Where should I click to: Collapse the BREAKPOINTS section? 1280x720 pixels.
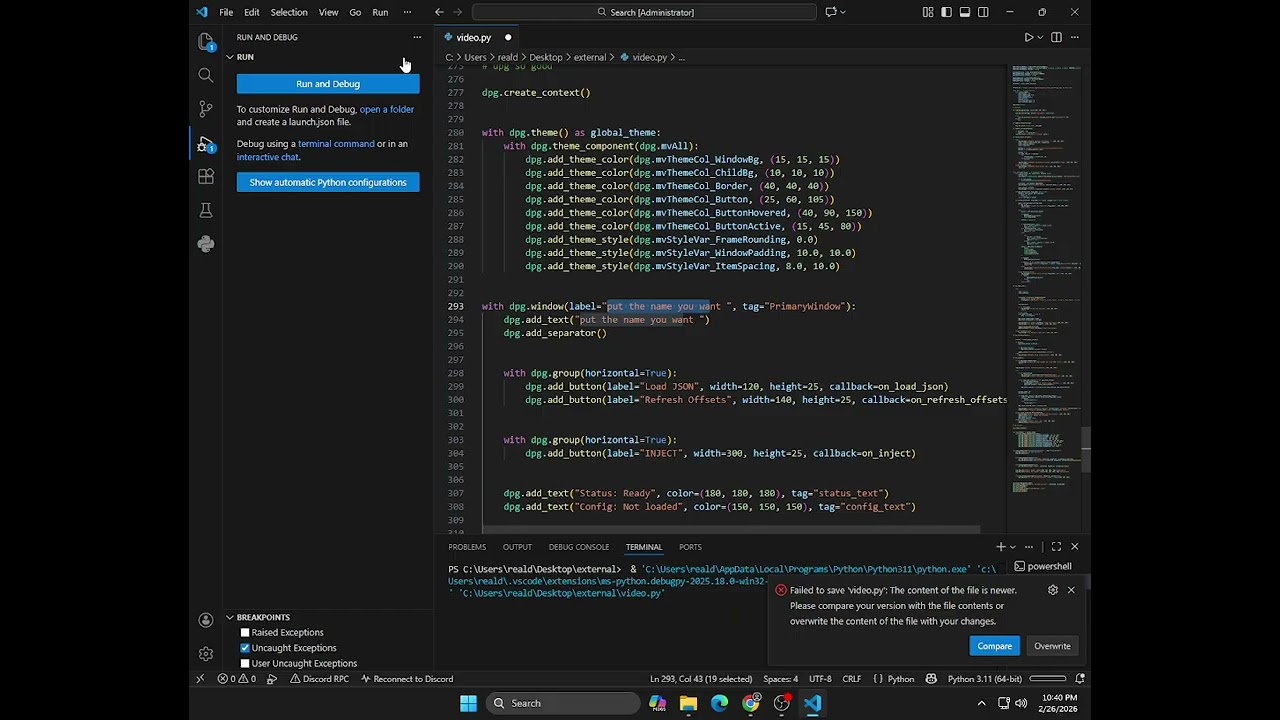click(229, 617)
